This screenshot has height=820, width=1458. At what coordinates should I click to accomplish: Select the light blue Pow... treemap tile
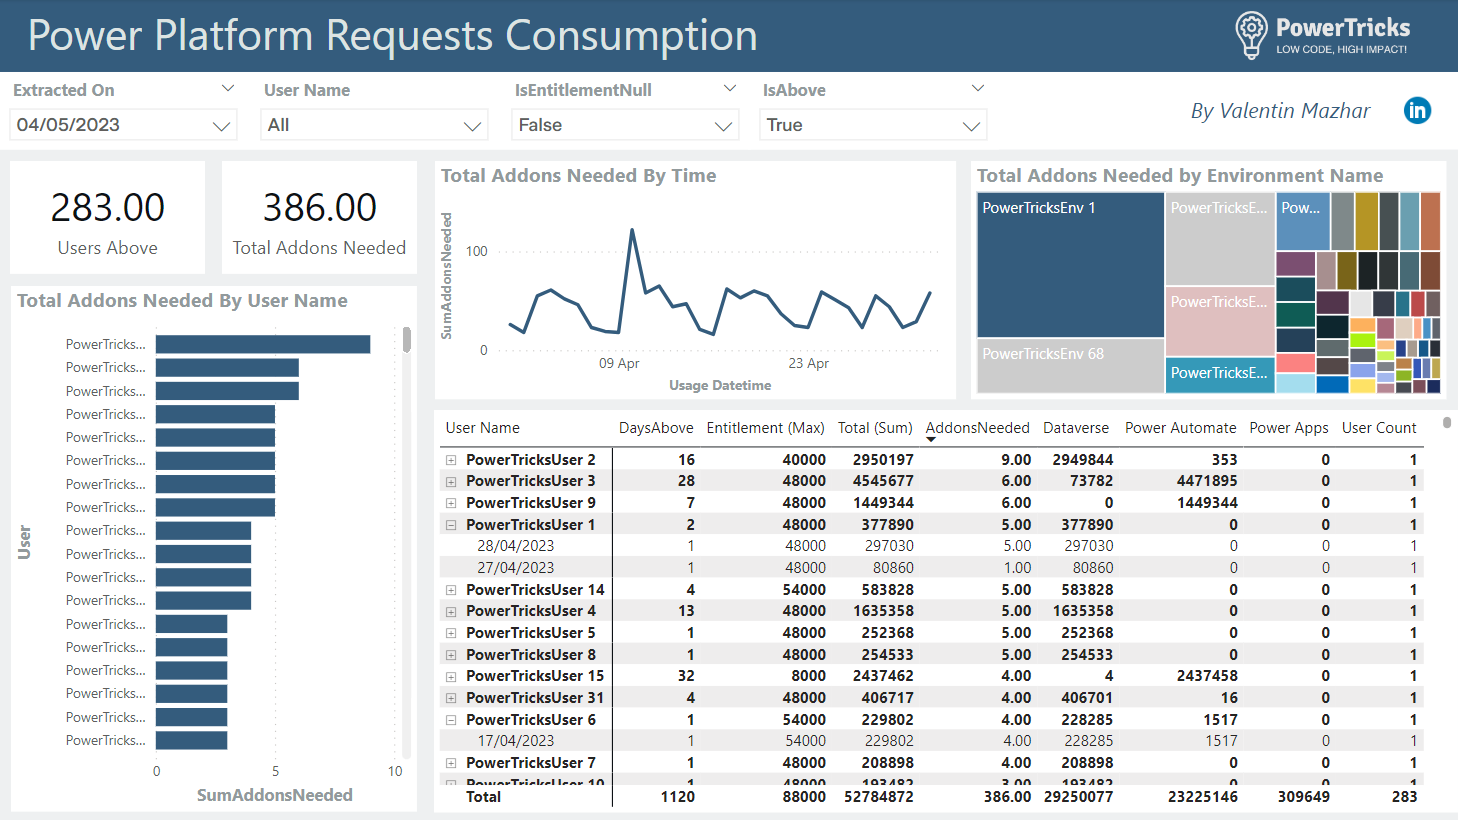tap(1302, 221)
